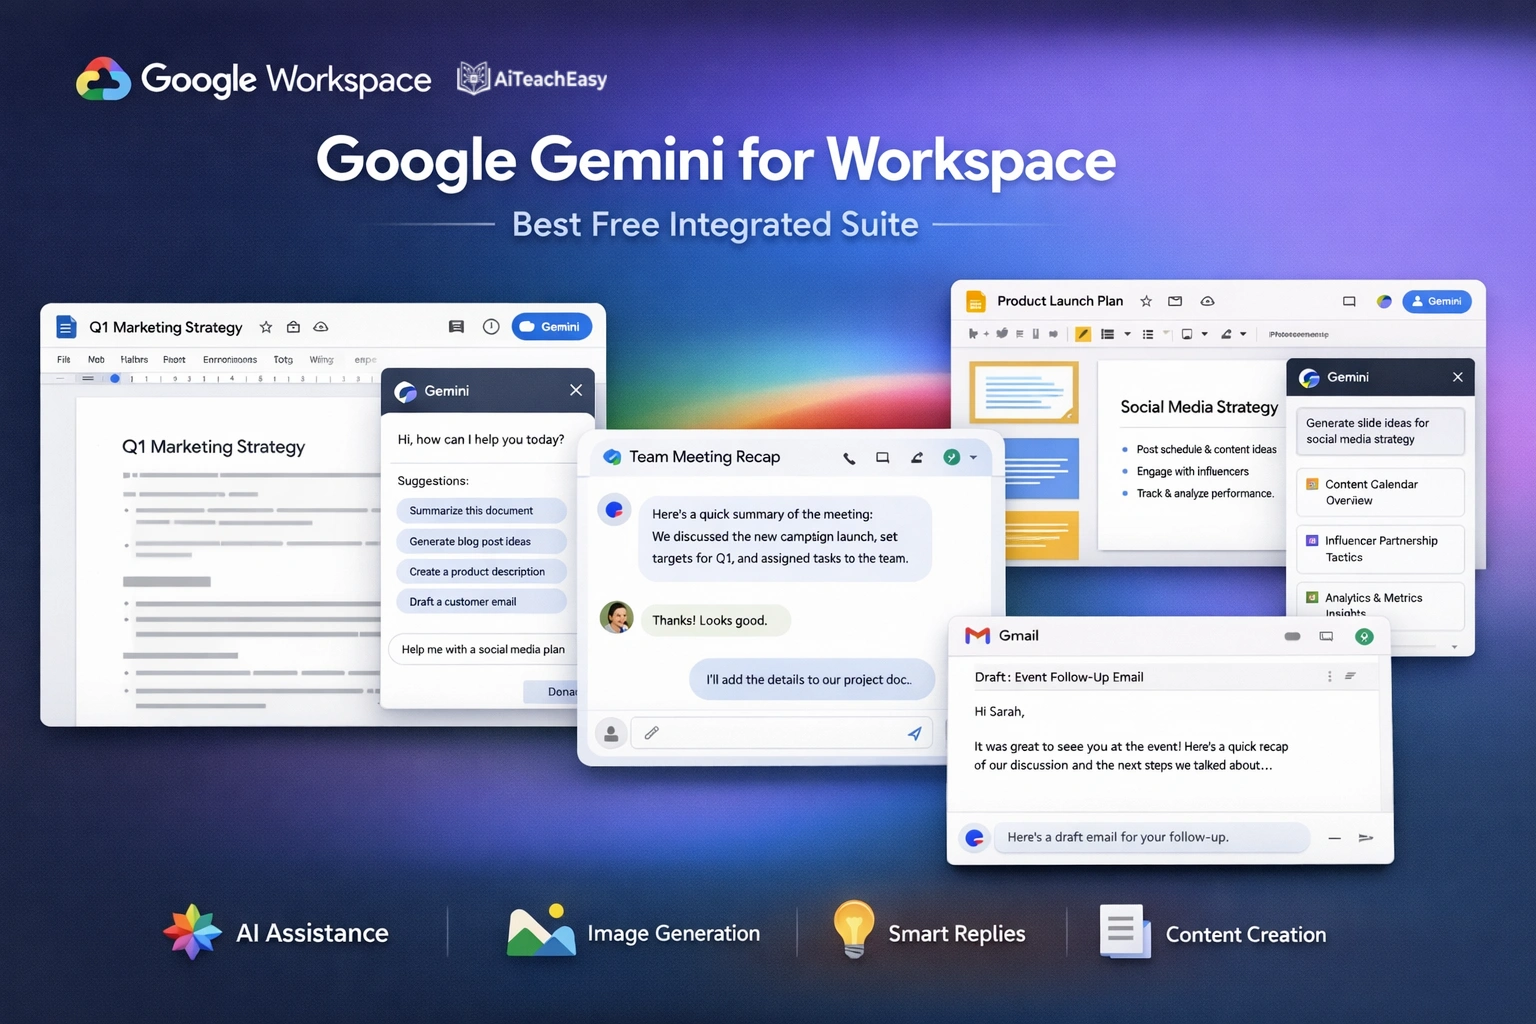
Task: Check cloud save status in Product Launch Plan
Action: coord(1208,301)
